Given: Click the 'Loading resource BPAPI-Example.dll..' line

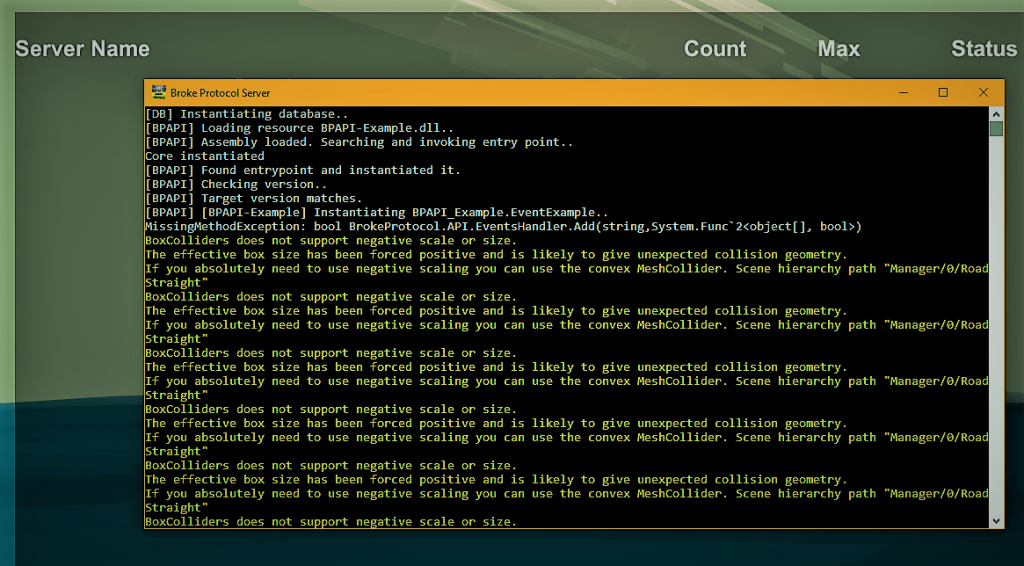Looking at the screenshot, I should click(x=299, y=128).
